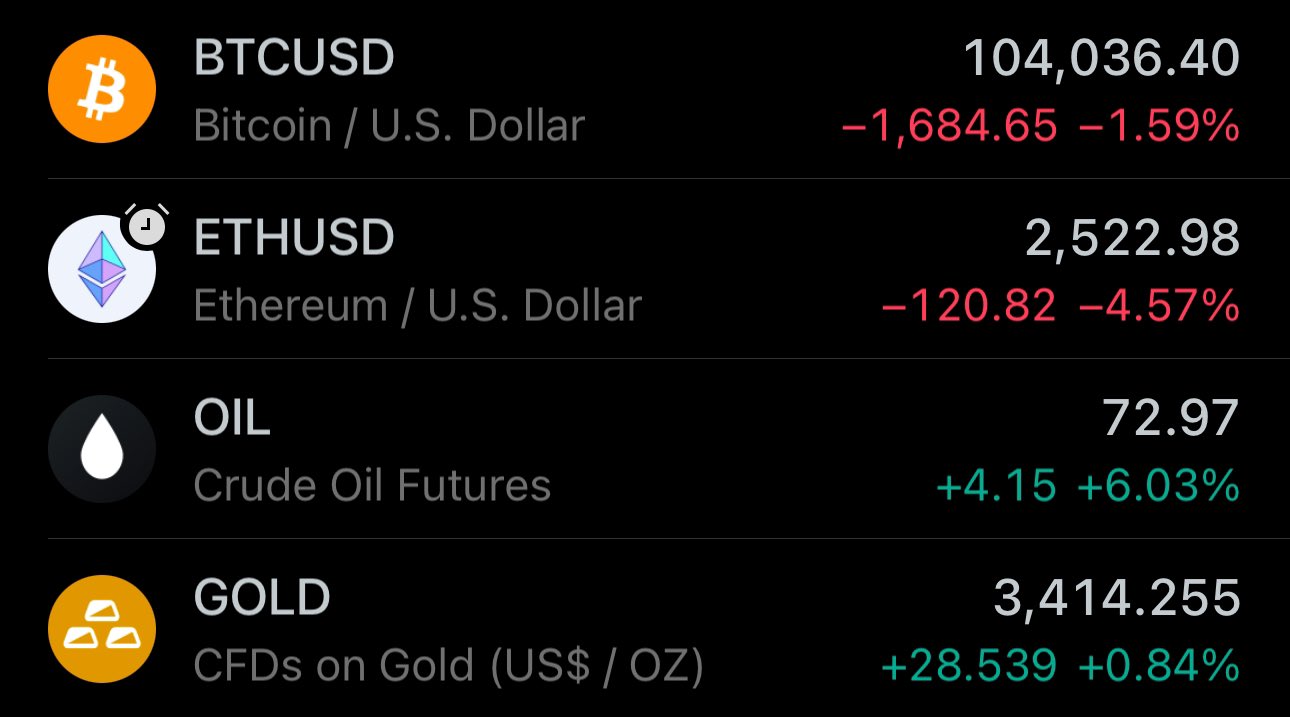Open the Crude Oil Futures description
Viewport: 1290px width, 717px height.
(x=372, y=486)
